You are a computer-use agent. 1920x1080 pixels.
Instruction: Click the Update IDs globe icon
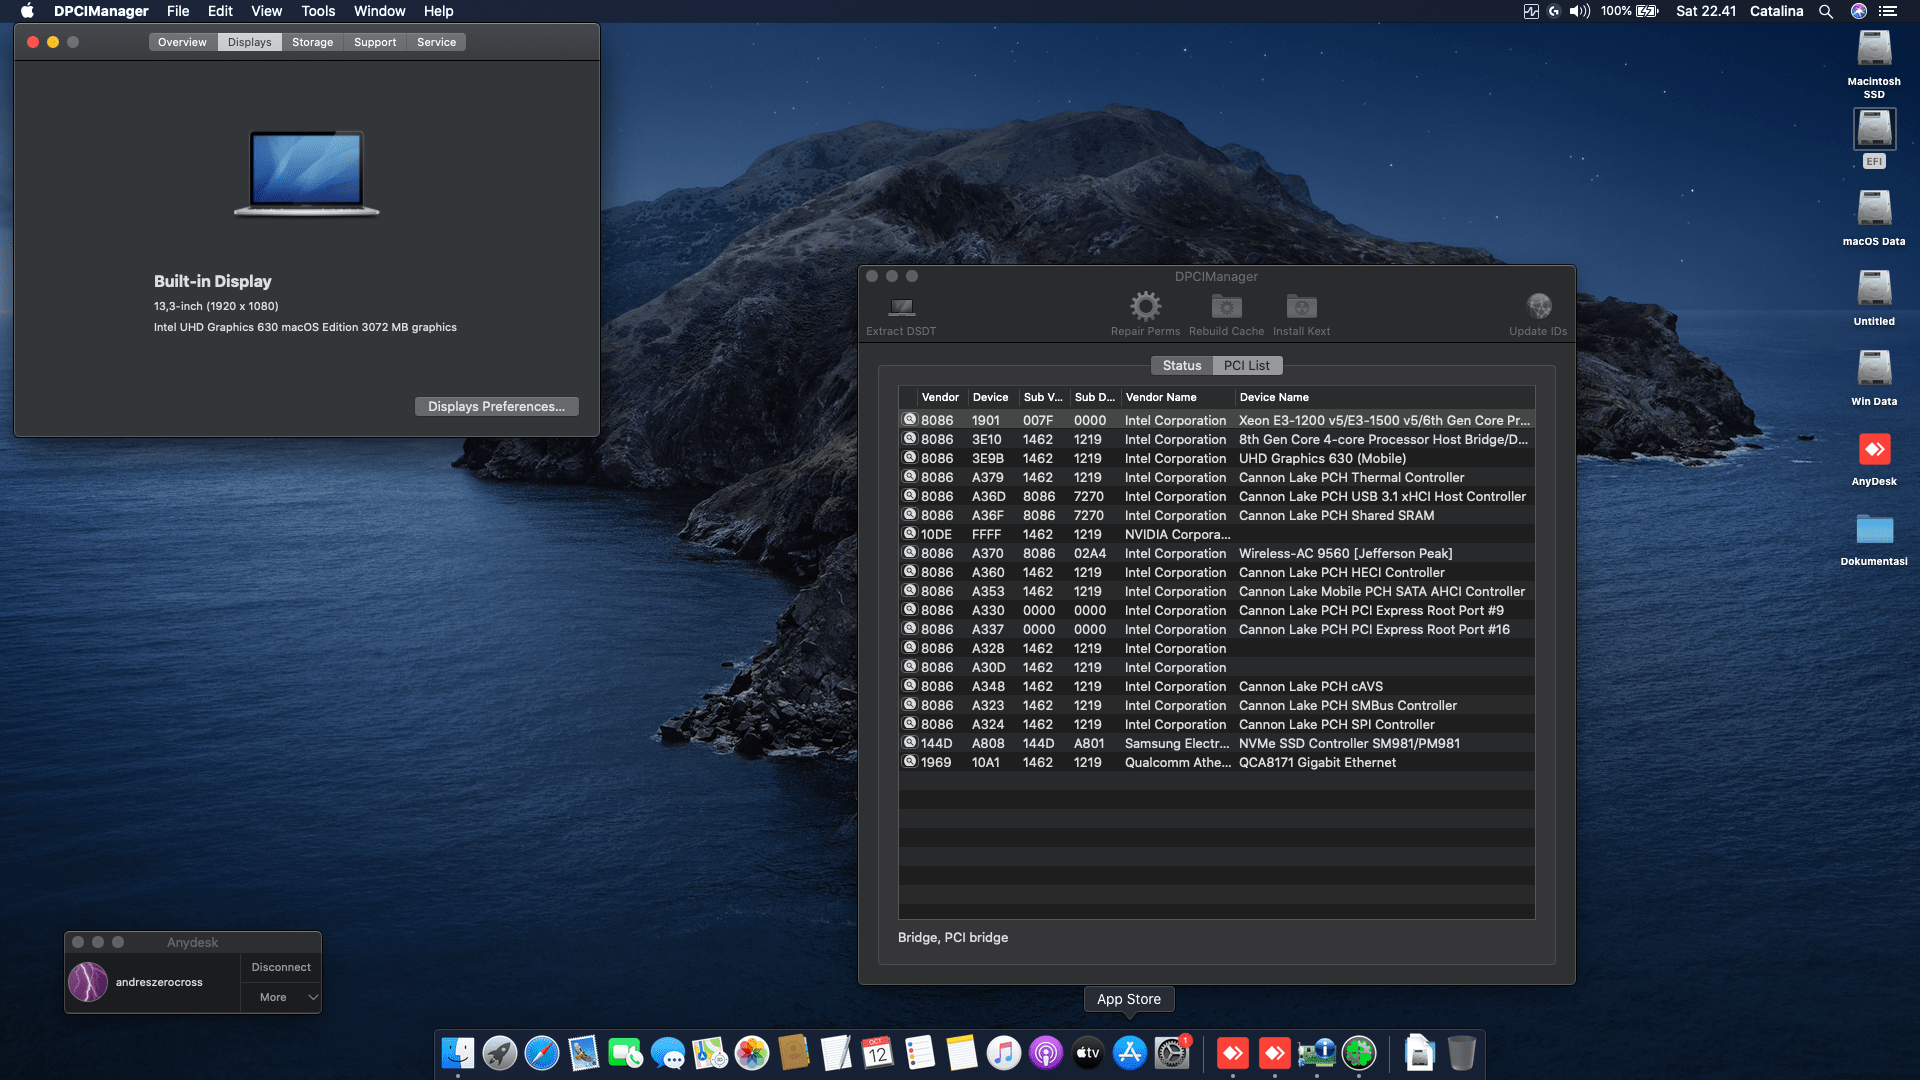pos(1538,306)
